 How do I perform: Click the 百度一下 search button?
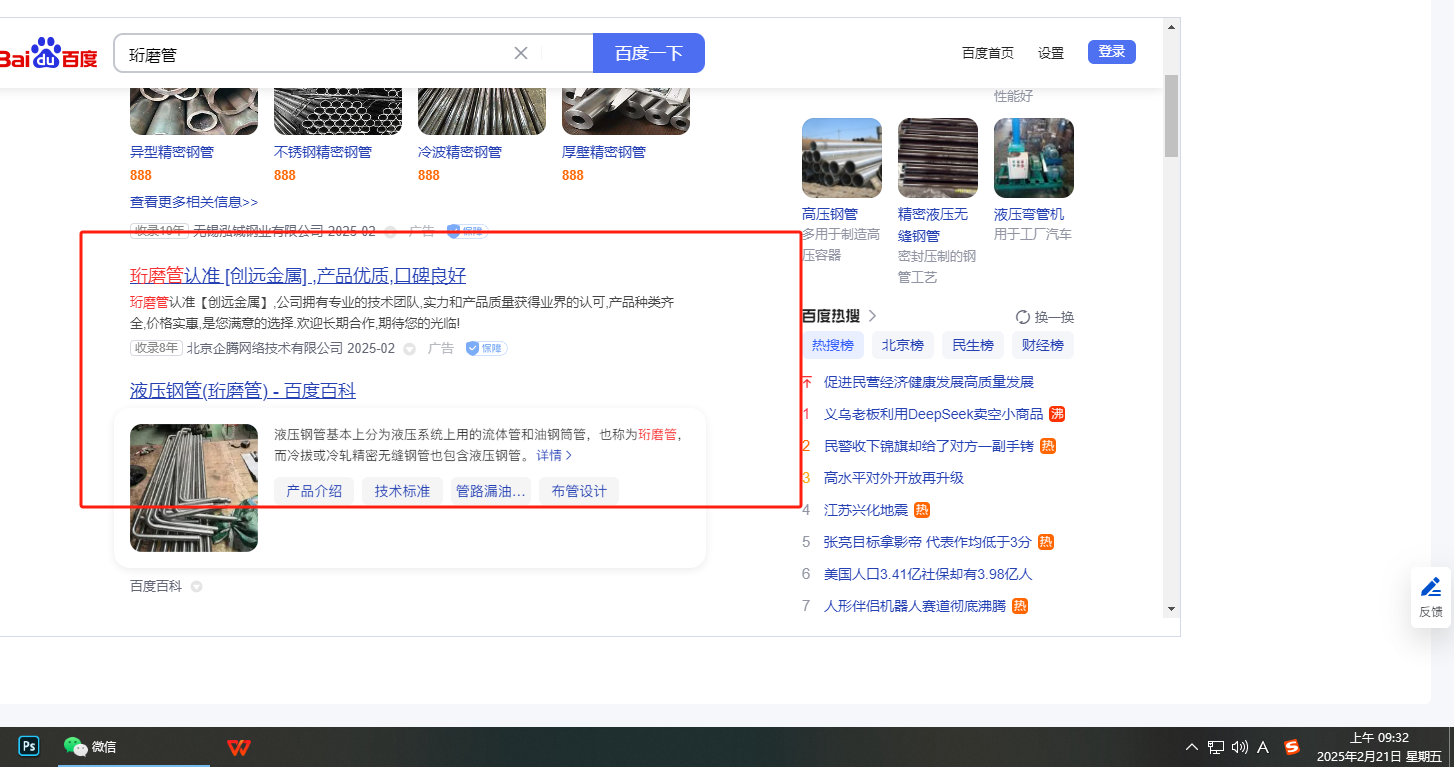tap(648, 53)
